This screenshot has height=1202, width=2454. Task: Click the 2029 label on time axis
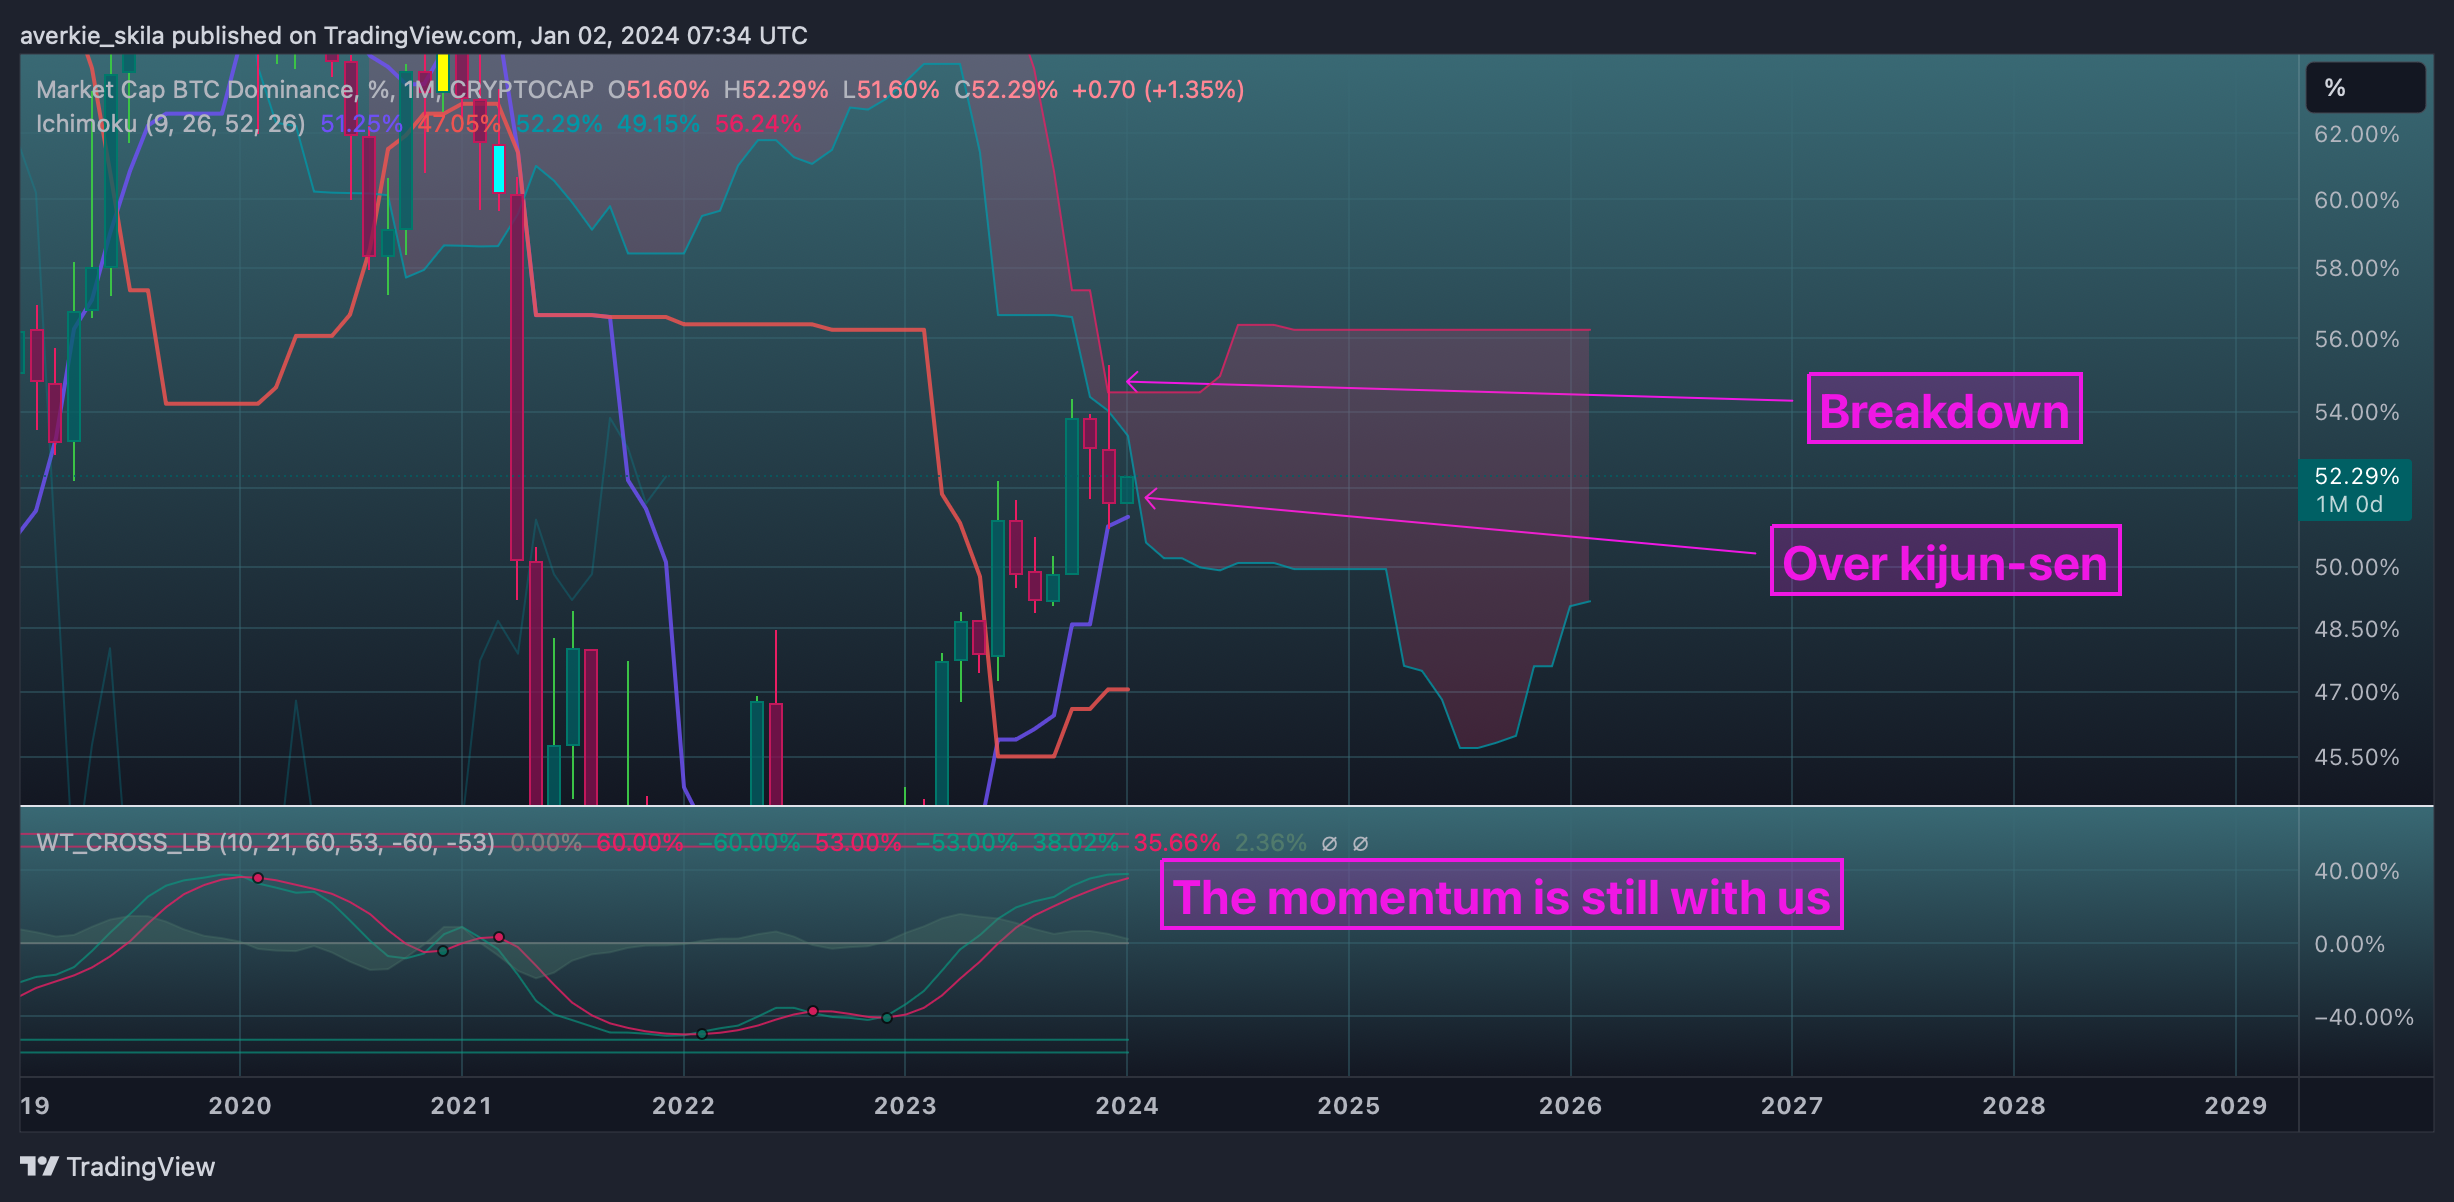(x=2236, y=1106)
